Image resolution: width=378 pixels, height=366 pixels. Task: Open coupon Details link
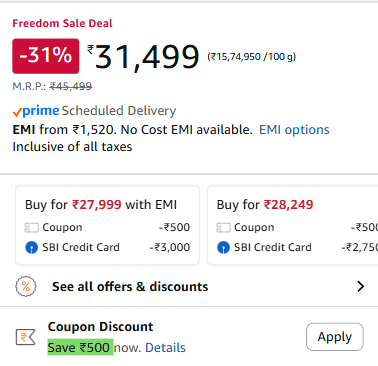(x=165, y=348)
